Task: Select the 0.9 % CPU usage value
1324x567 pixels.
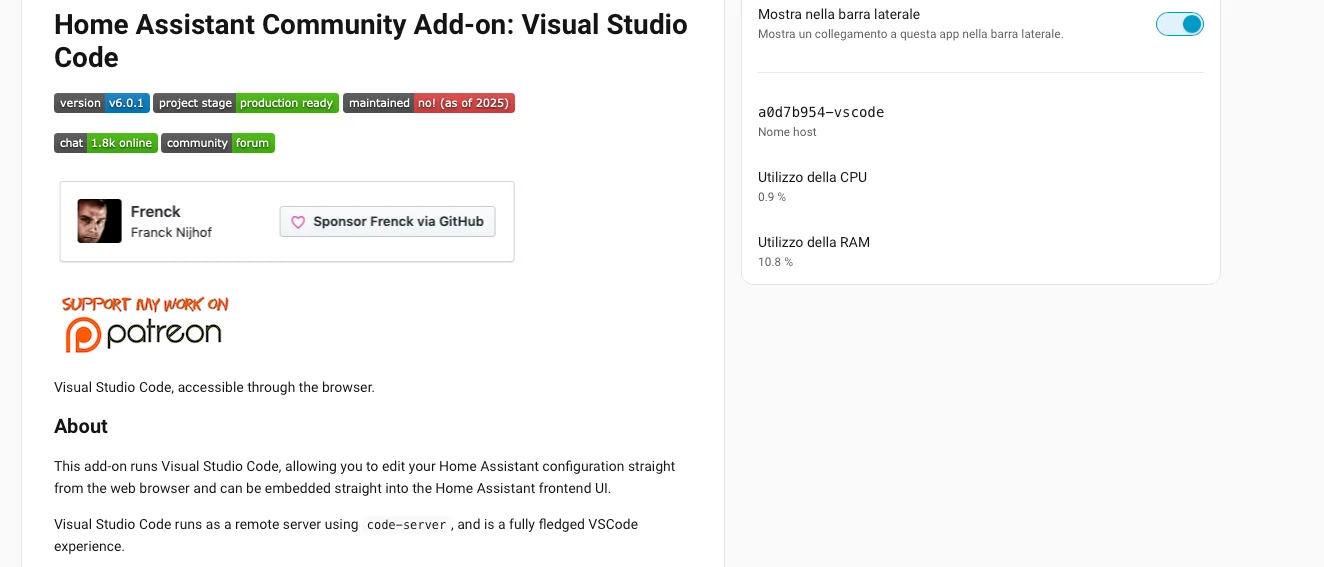Action: pyautogui.click(x=772, y=197)
